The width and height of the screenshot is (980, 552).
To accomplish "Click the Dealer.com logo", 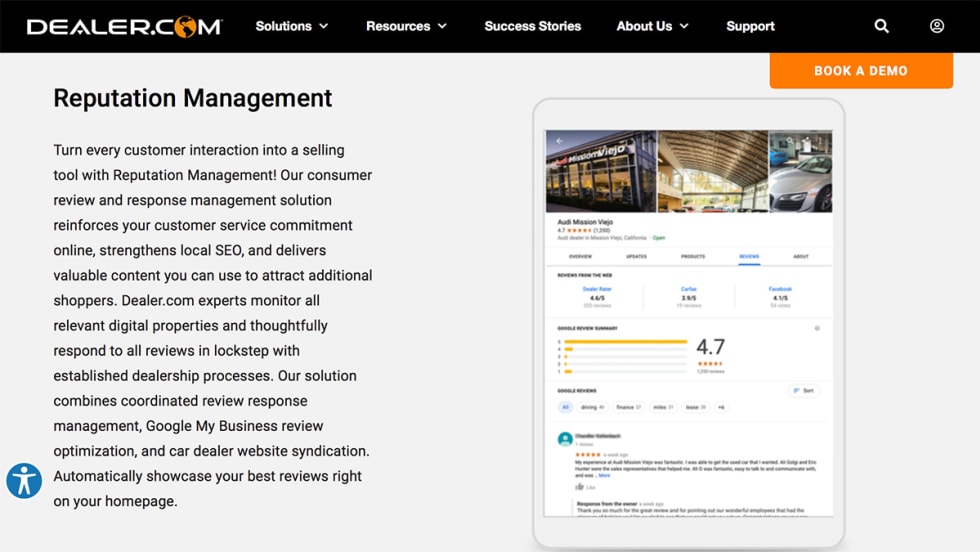I will tap(124, 27).
